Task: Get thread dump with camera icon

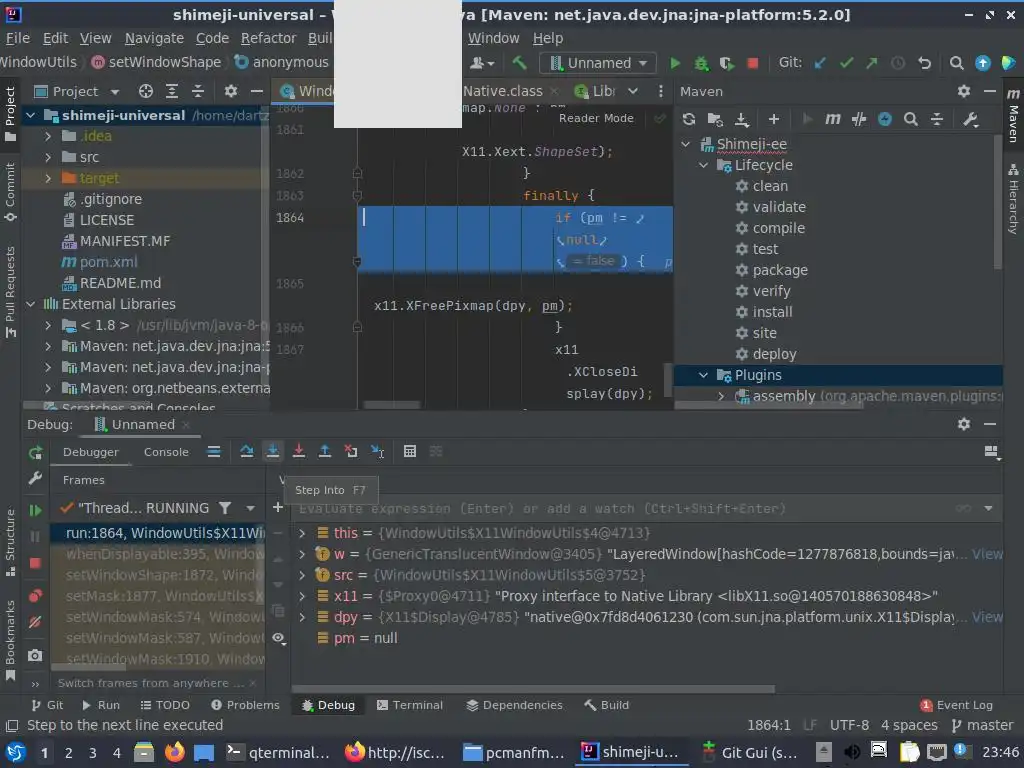Action: pos(35,655)
